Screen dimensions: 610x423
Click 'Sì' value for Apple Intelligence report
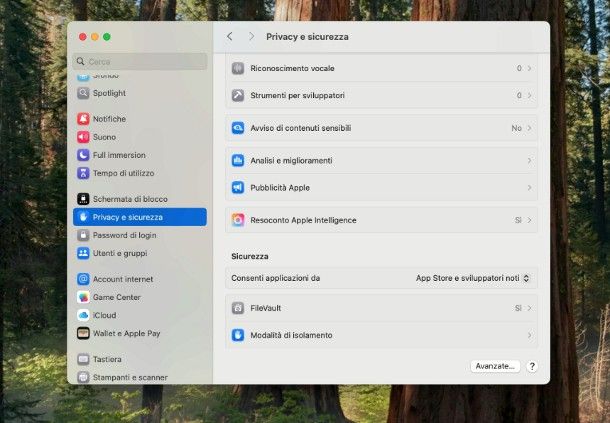518,220
